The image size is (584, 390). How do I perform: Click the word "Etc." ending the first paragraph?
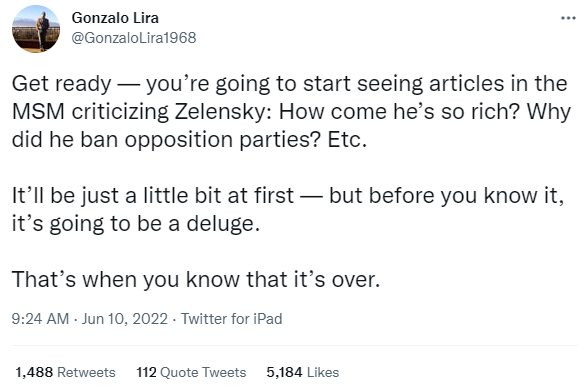click(x=347, y=140)
